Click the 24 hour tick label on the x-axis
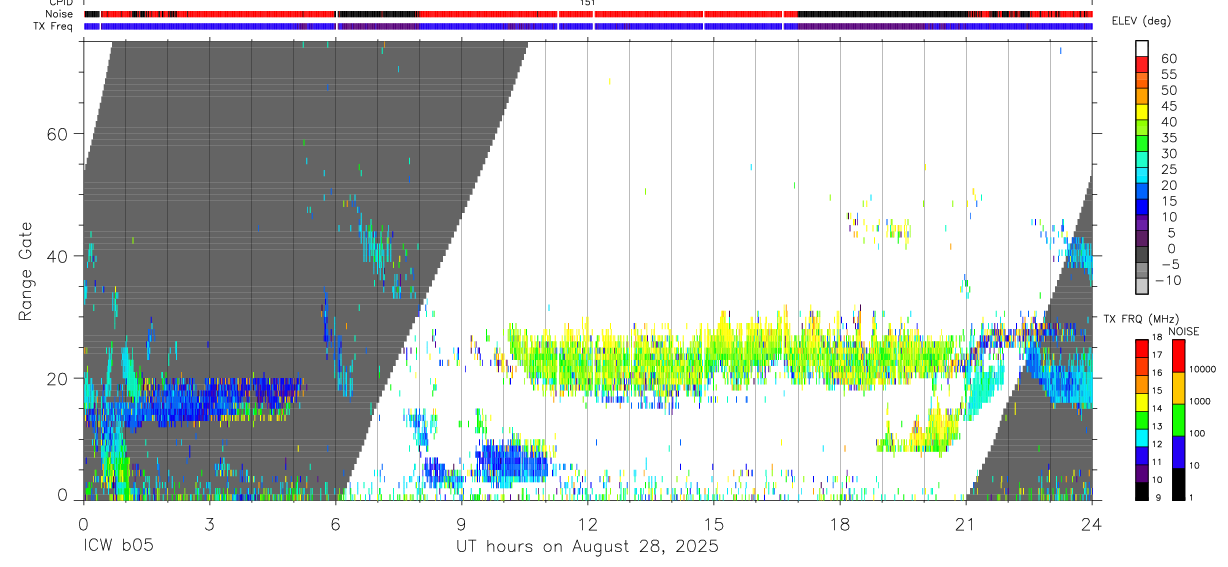The width and height of the screenshot is (1228, 567). point(1092,523)
